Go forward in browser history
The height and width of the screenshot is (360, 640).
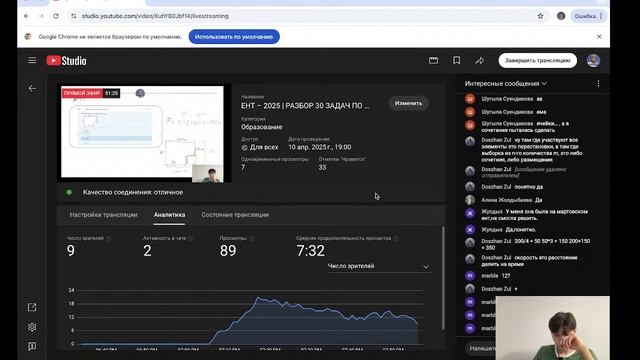[x=41, y=16]
